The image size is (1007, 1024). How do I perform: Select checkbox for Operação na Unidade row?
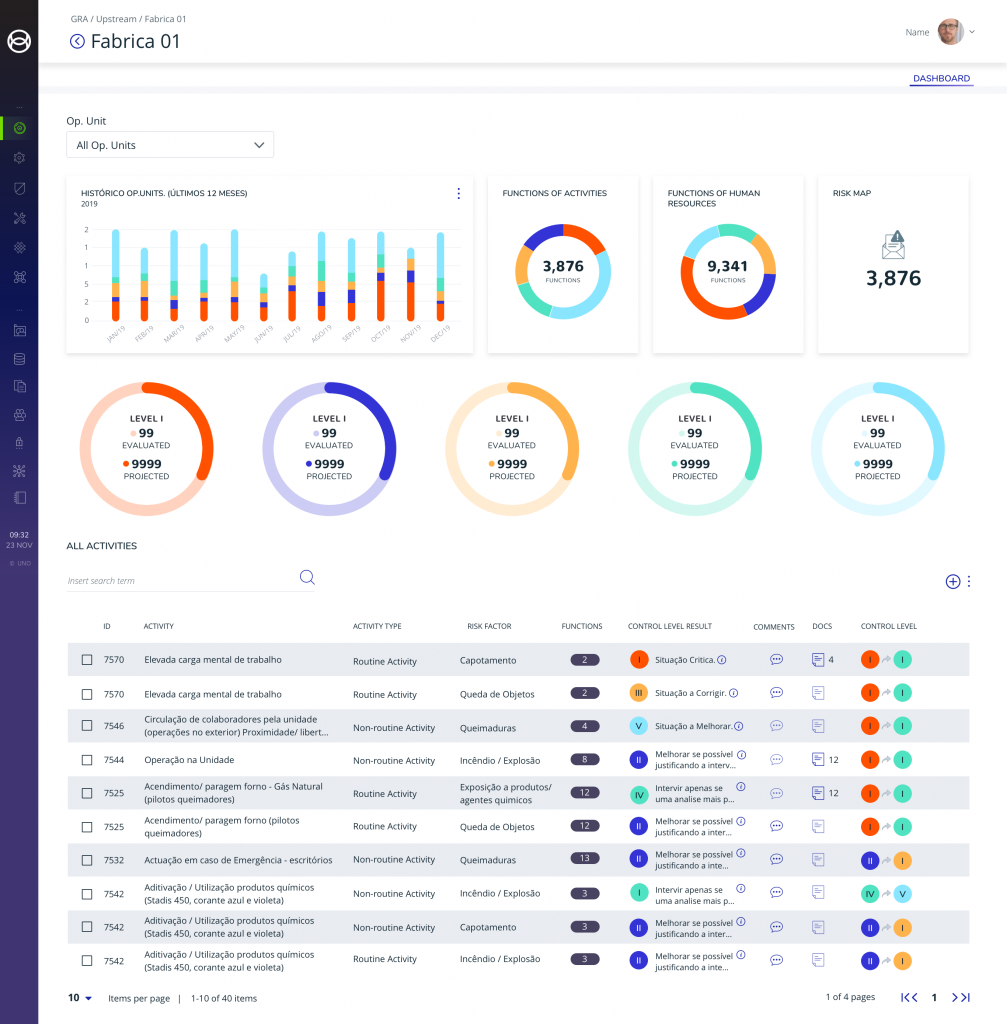87,760
